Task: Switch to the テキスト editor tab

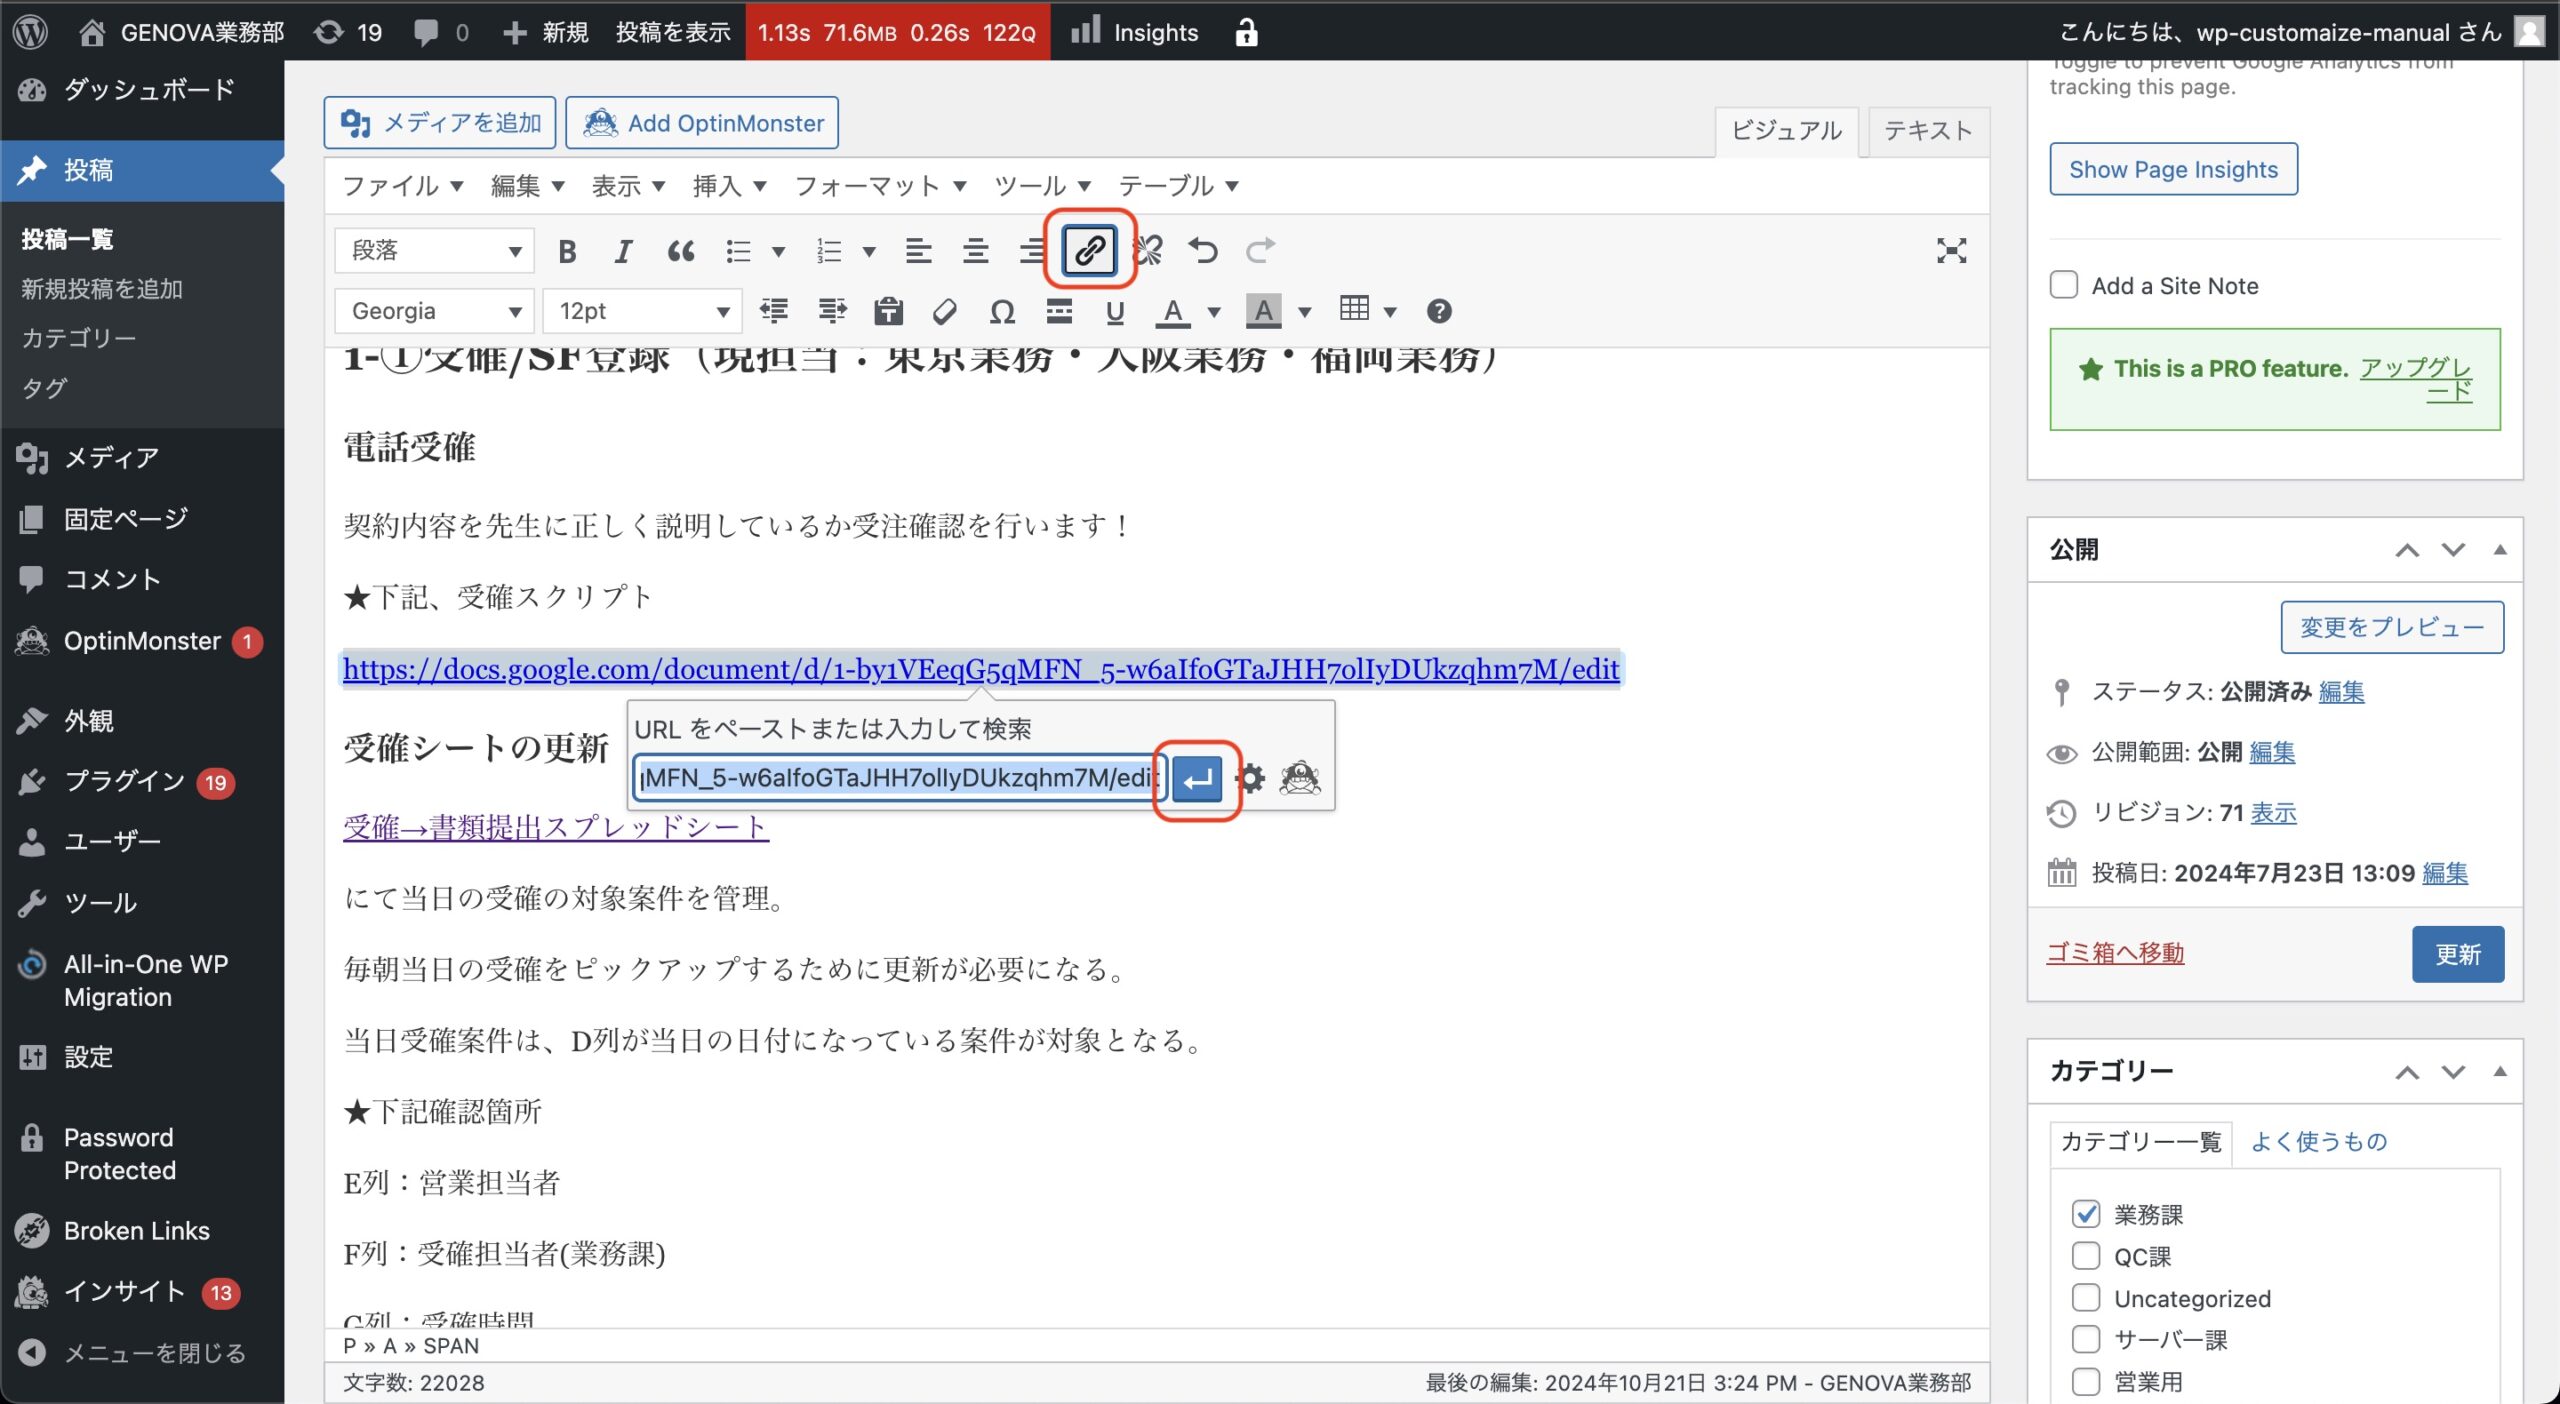Action: click(1927, 131)
